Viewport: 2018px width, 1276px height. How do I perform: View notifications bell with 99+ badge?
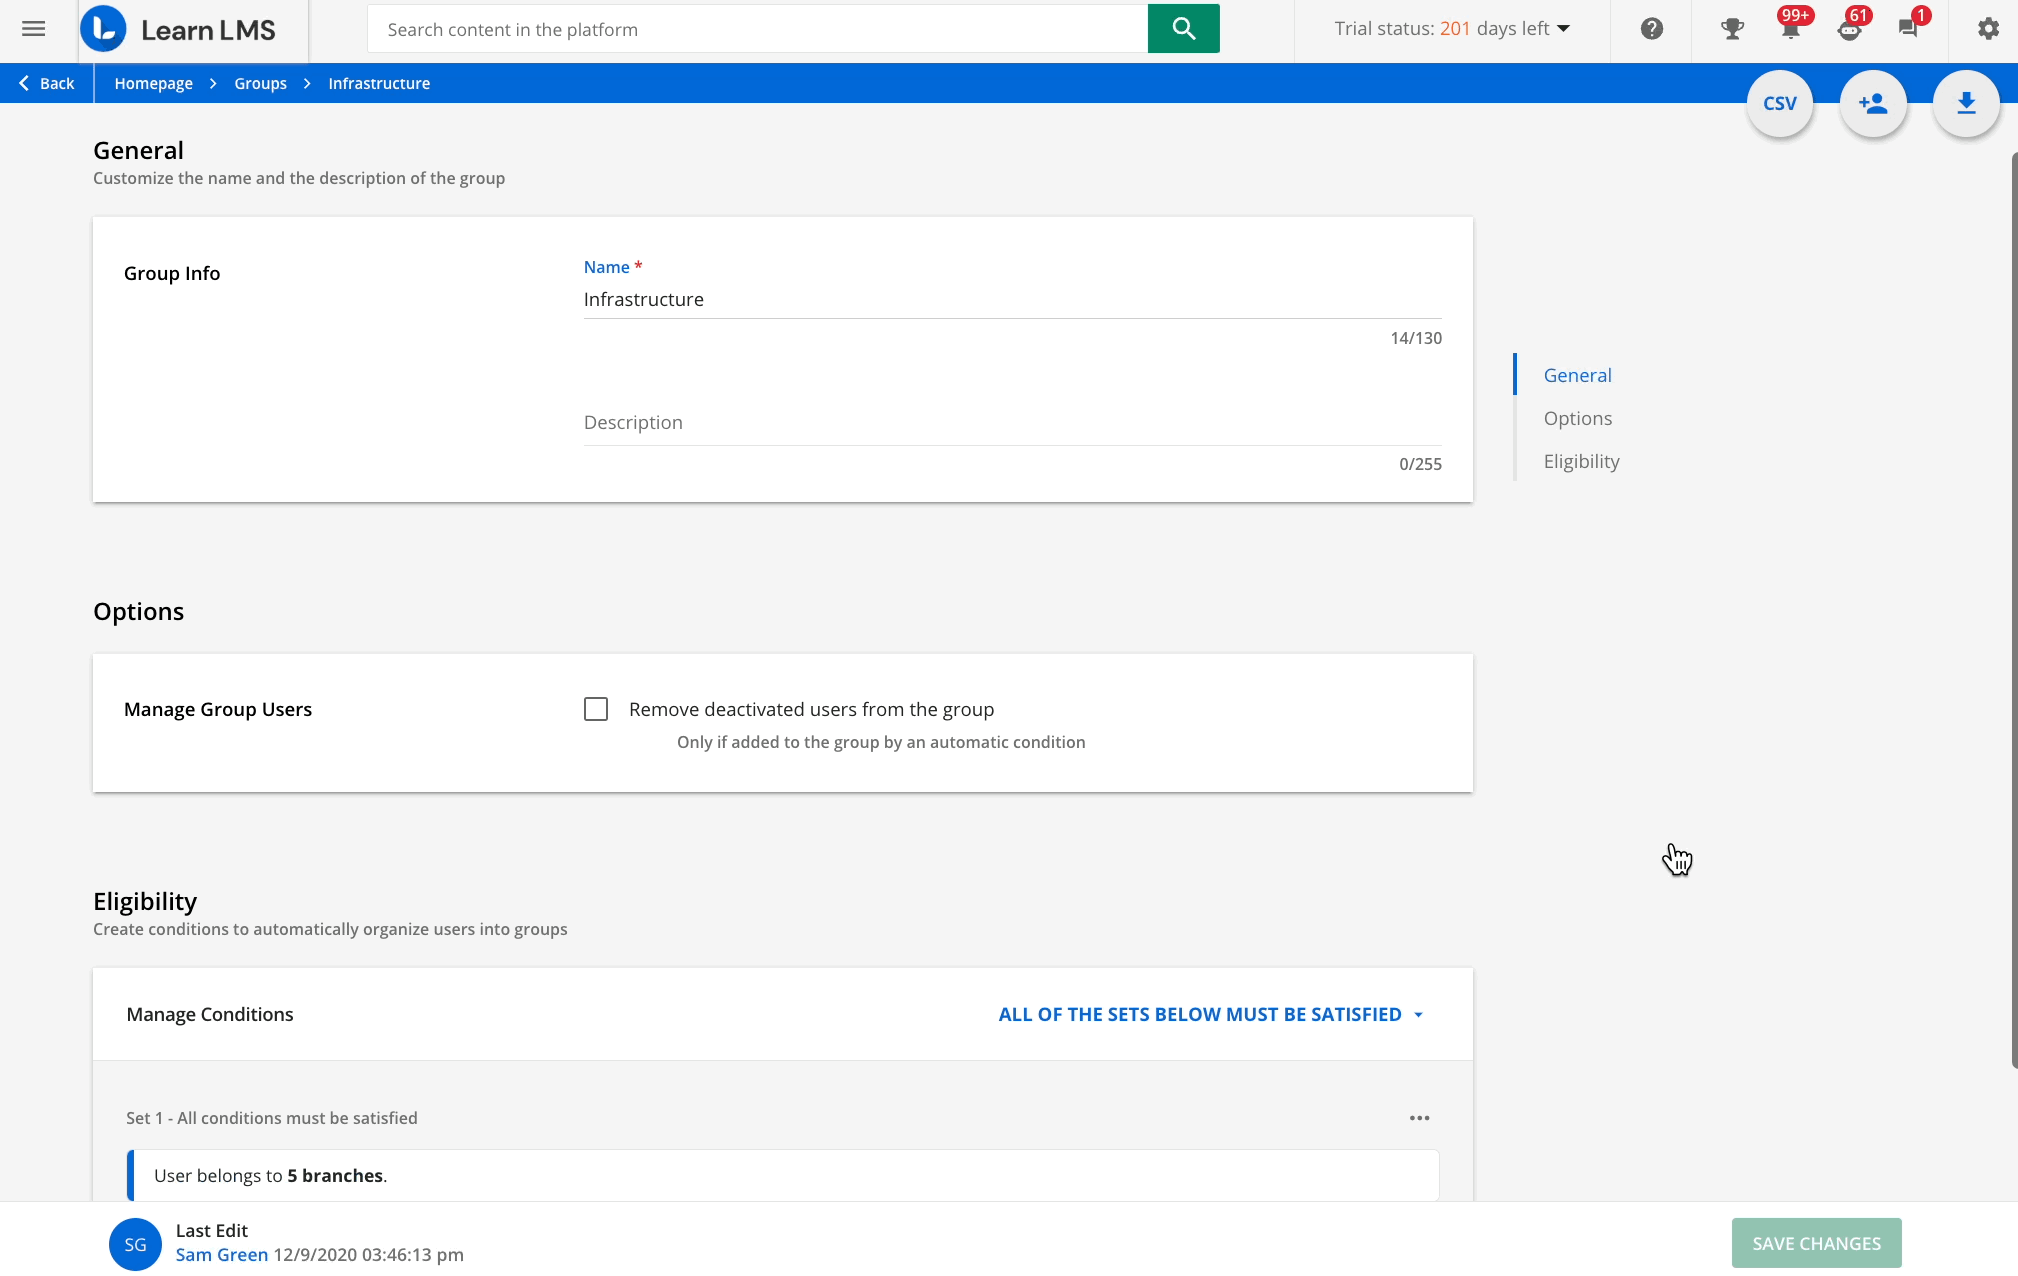pos(1790,29)
